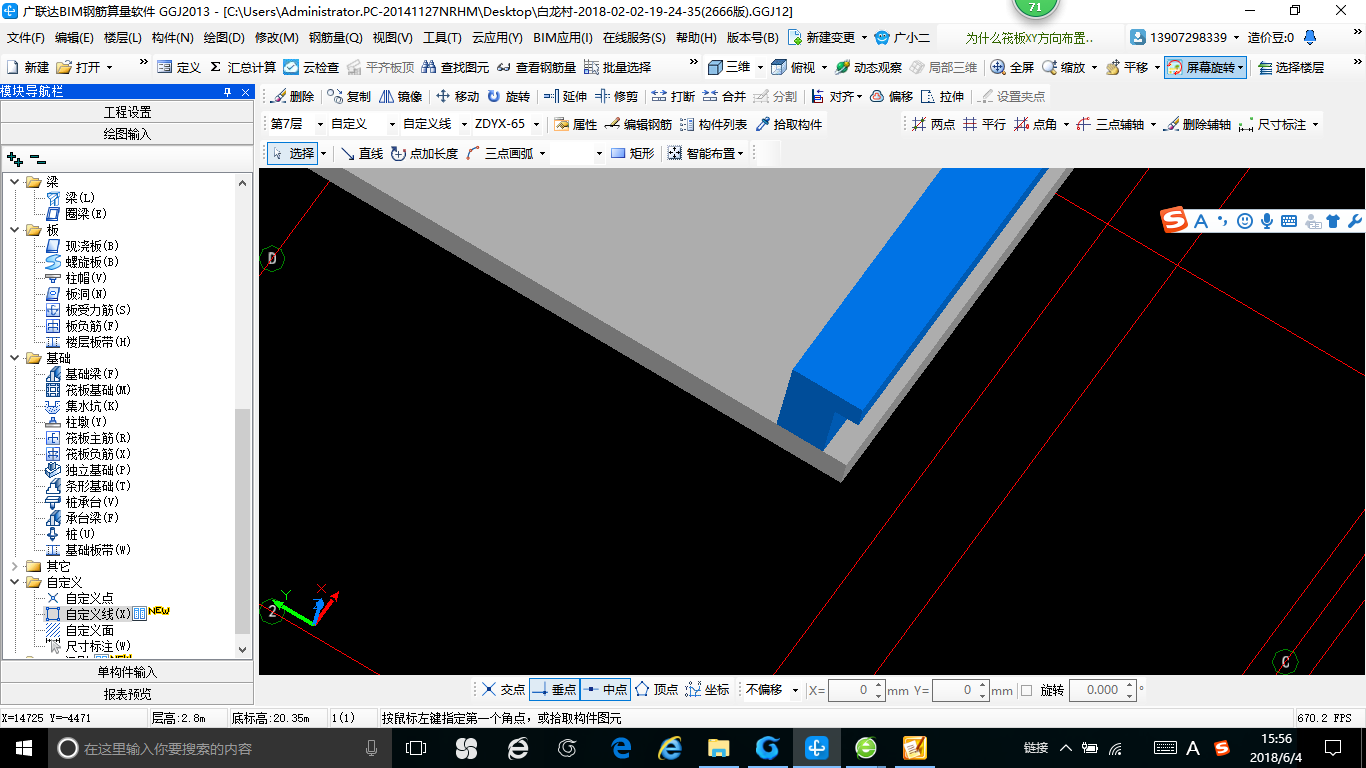Click 动态观察 orbit view
This screenshot has height=768, width=1366.
click(x=868, y=67)
